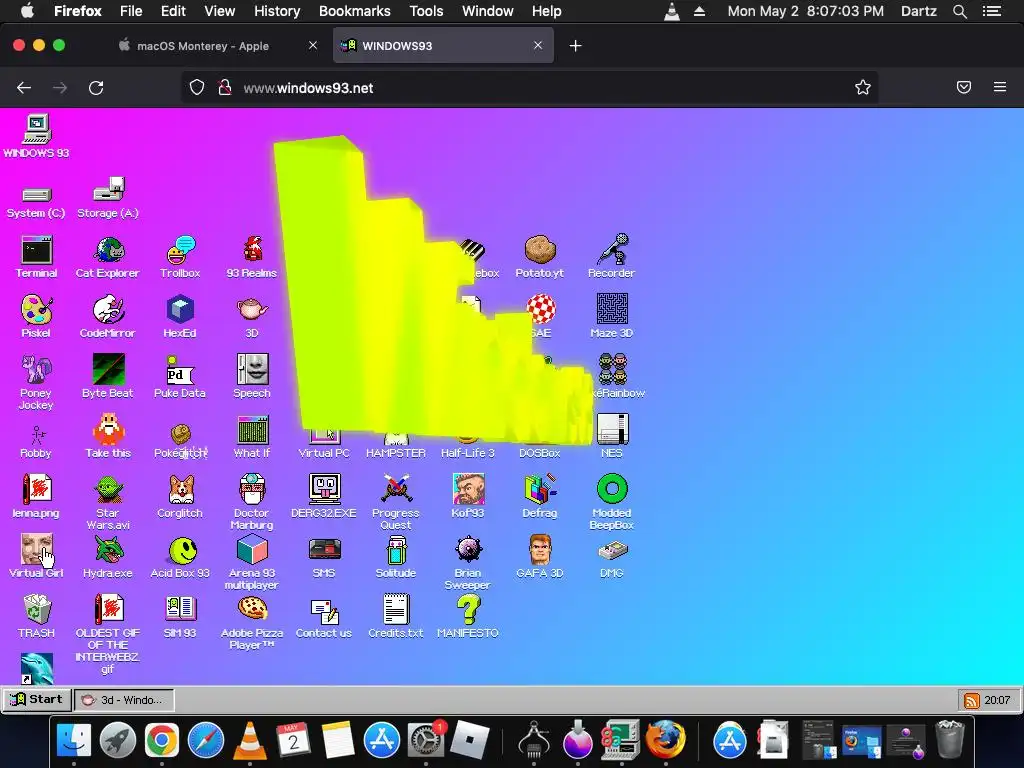Open the Corglitch corgi icon

[x=180, y=489]
